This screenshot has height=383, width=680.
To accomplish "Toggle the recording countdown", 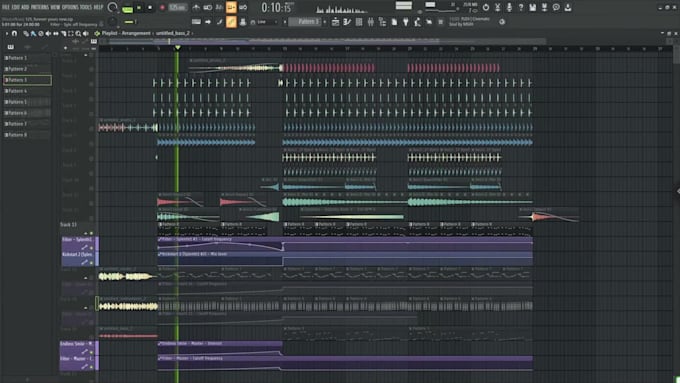I will [x=219, y=7].
